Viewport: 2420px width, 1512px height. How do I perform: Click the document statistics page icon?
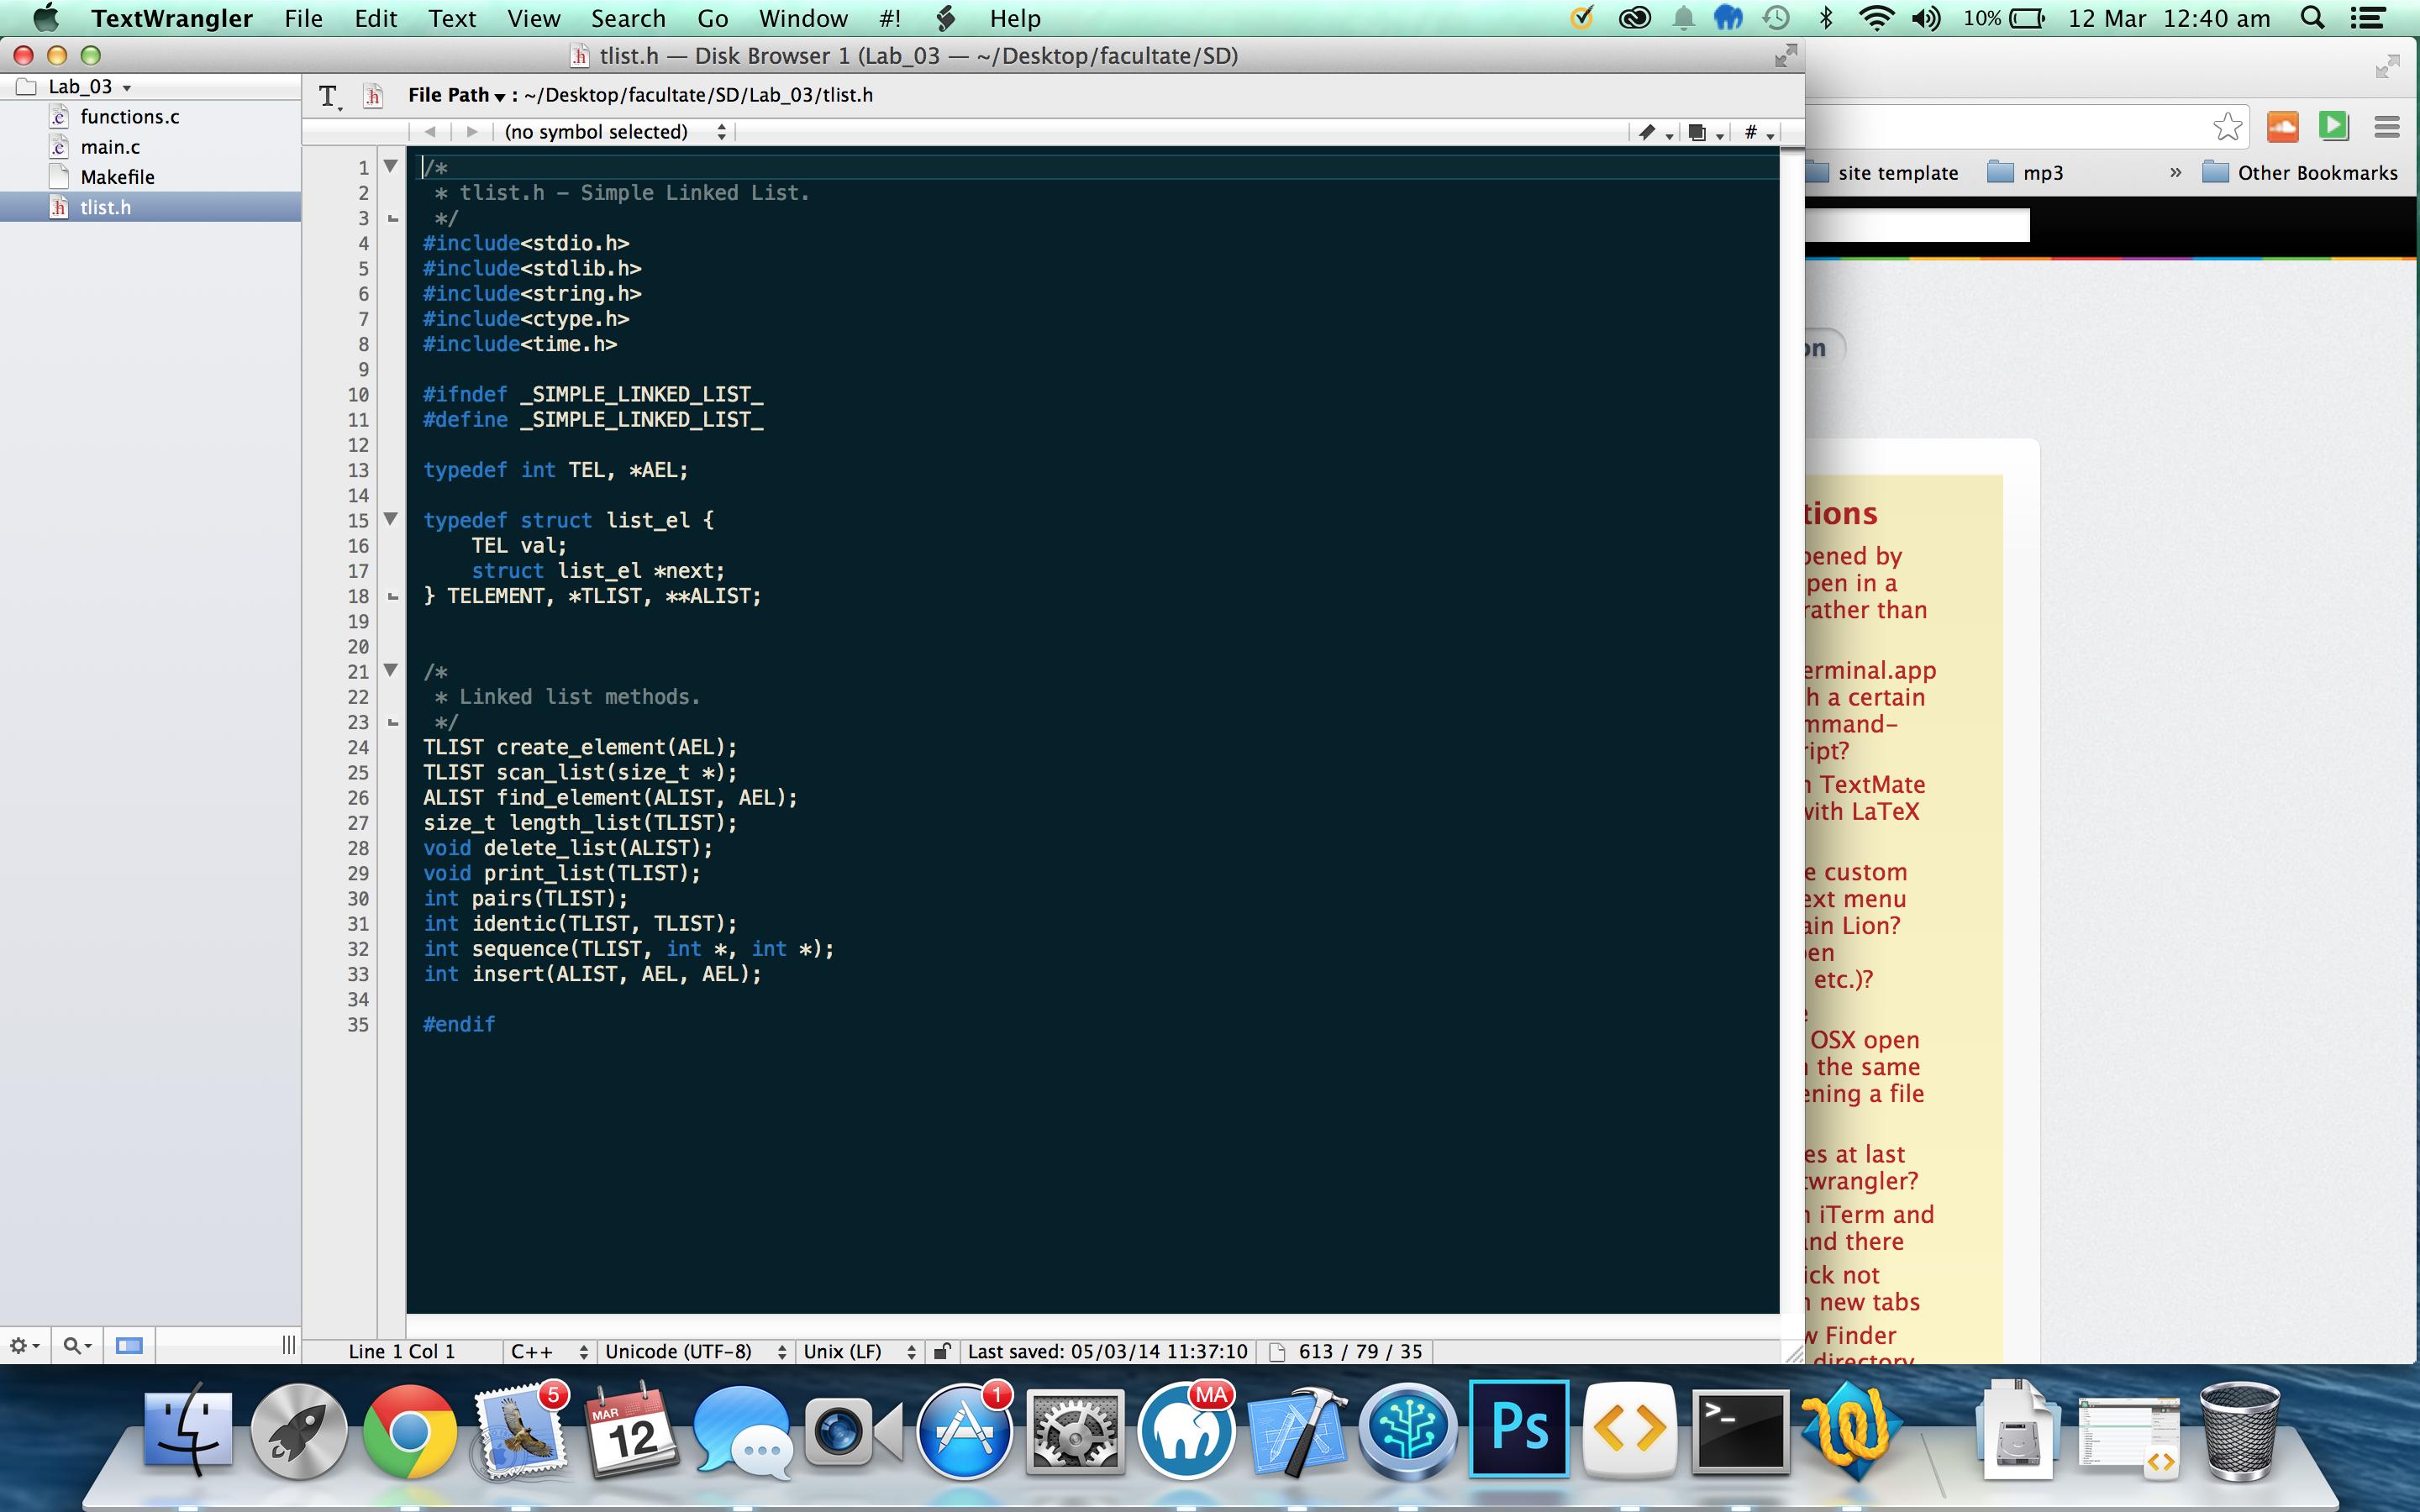[x=1277, y=1352]
